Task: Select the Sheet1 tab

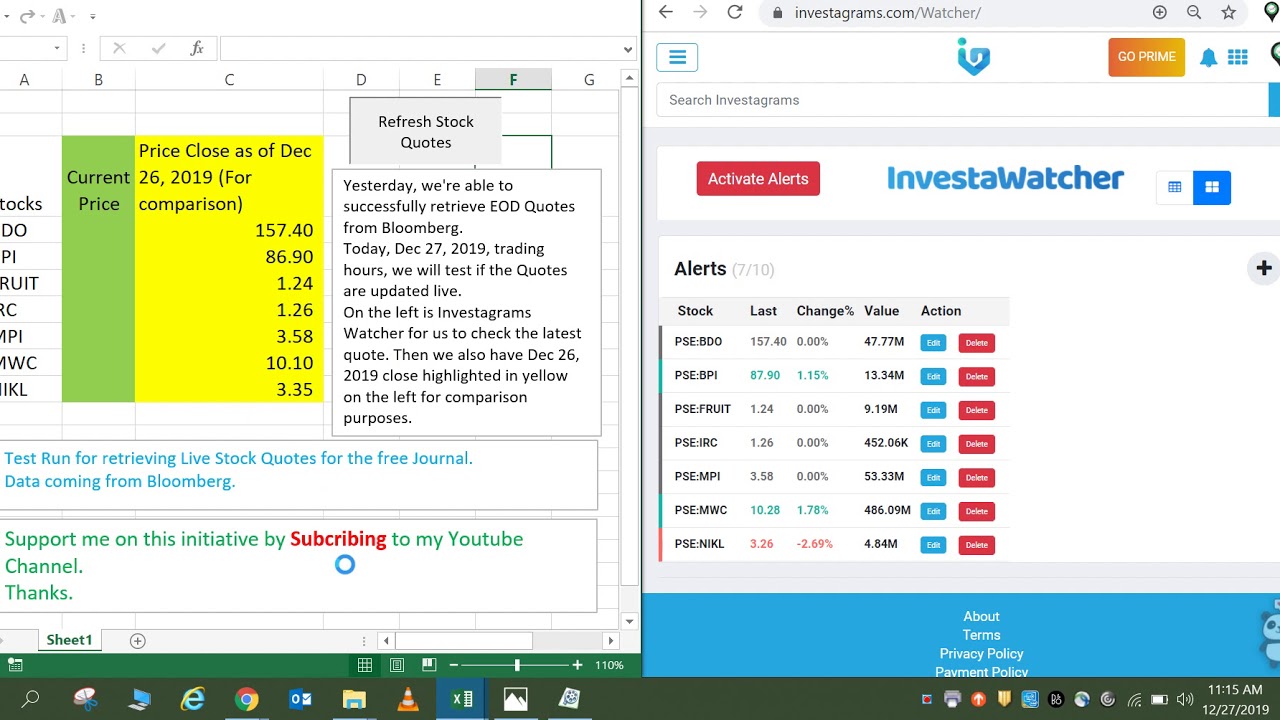Action: [x=69, y=640]
